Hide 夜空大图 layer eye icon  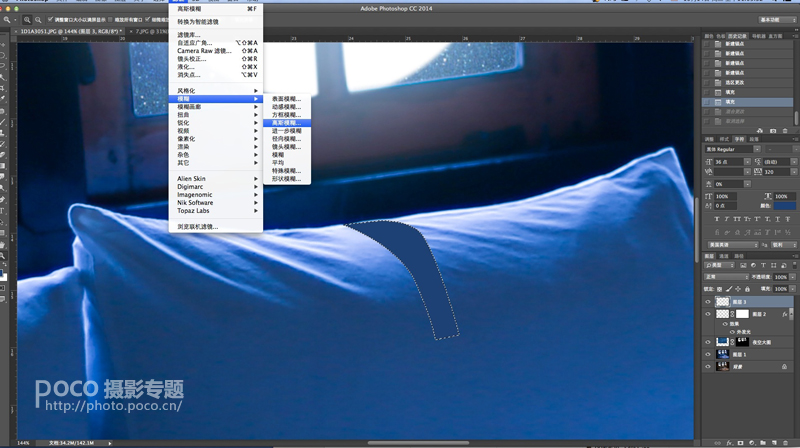(708, 342)
